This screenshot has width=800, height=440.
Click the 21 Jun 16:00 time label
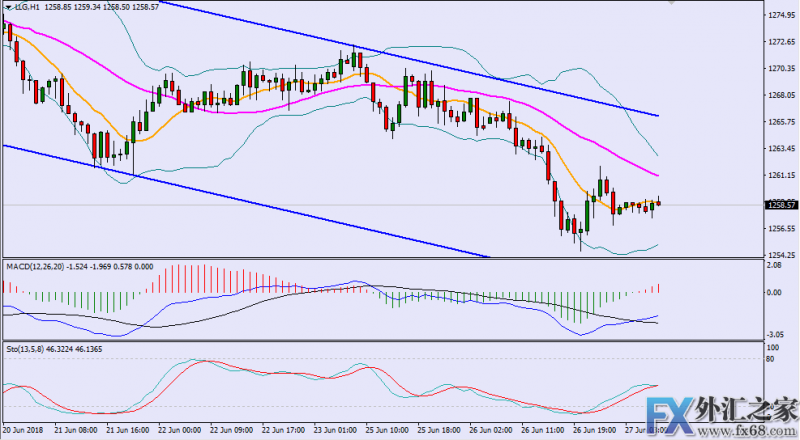click(x=125, y=428)
